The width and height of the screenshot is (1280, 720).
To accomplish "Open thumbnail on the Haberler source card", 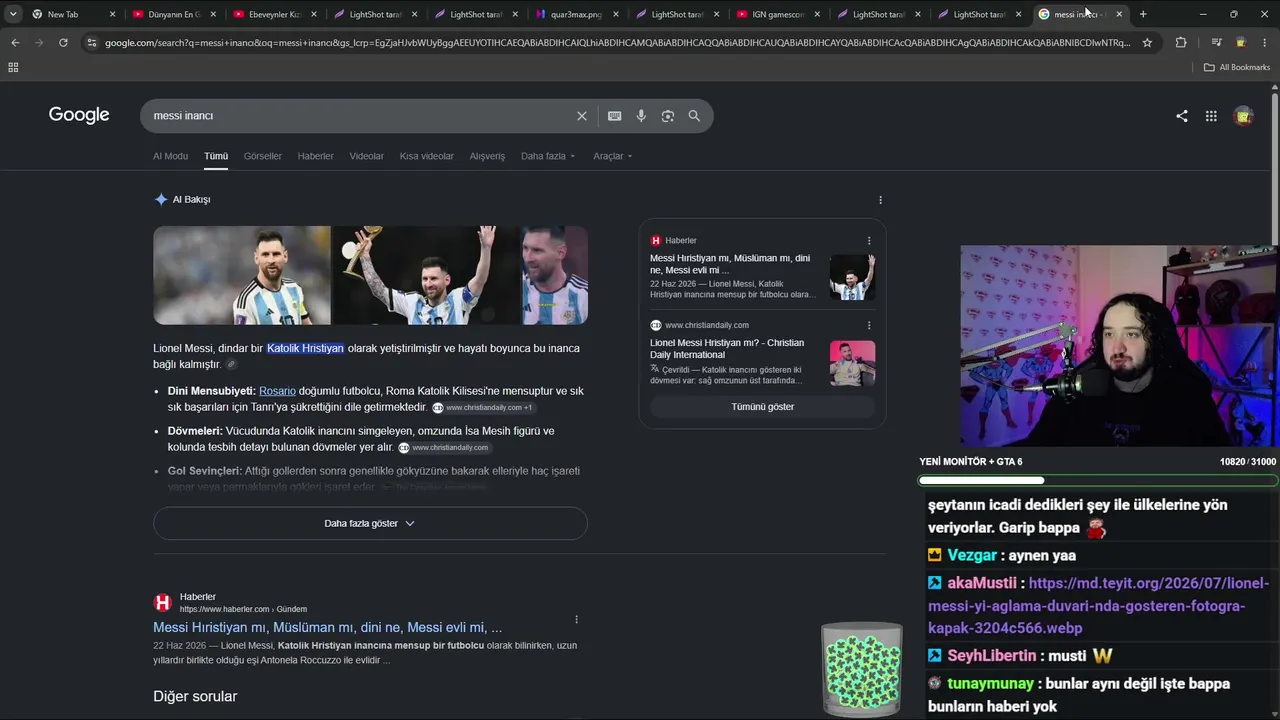I will click(x=852, y=277).
